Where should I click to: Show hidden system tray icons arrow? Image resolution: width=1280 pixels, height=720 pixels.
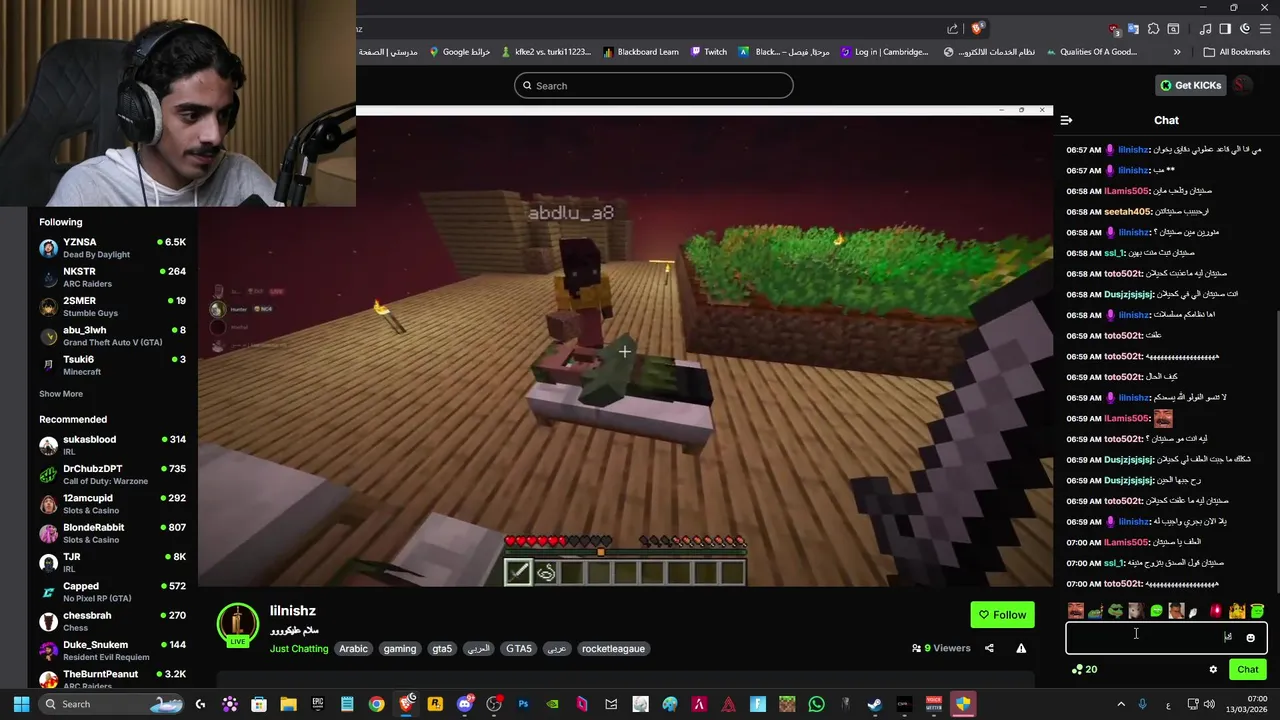click(1121, 704)
